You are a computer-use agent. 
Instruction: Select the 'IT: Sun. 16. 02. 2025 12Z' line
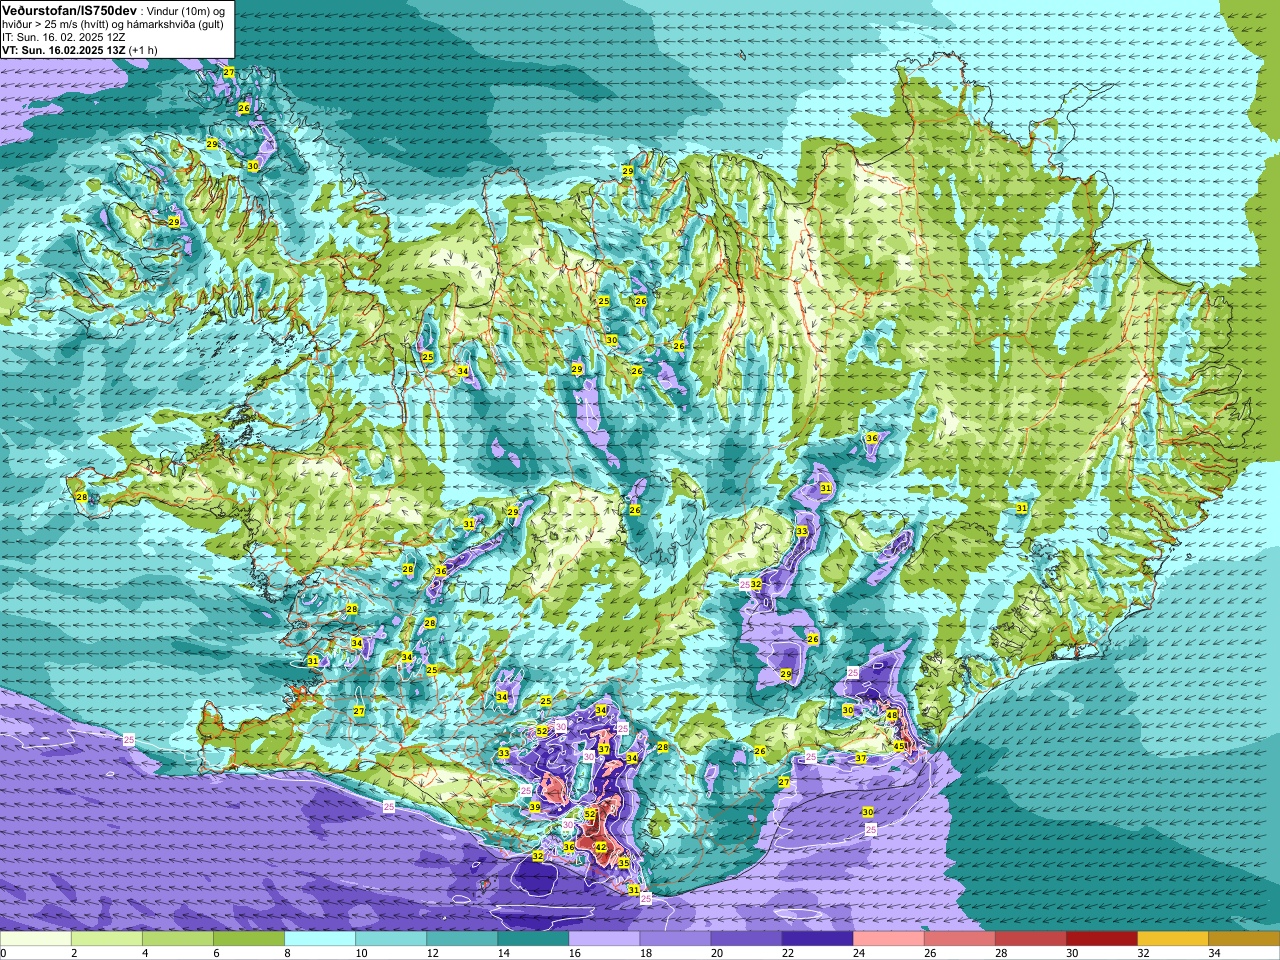click(x=64, y=36)
